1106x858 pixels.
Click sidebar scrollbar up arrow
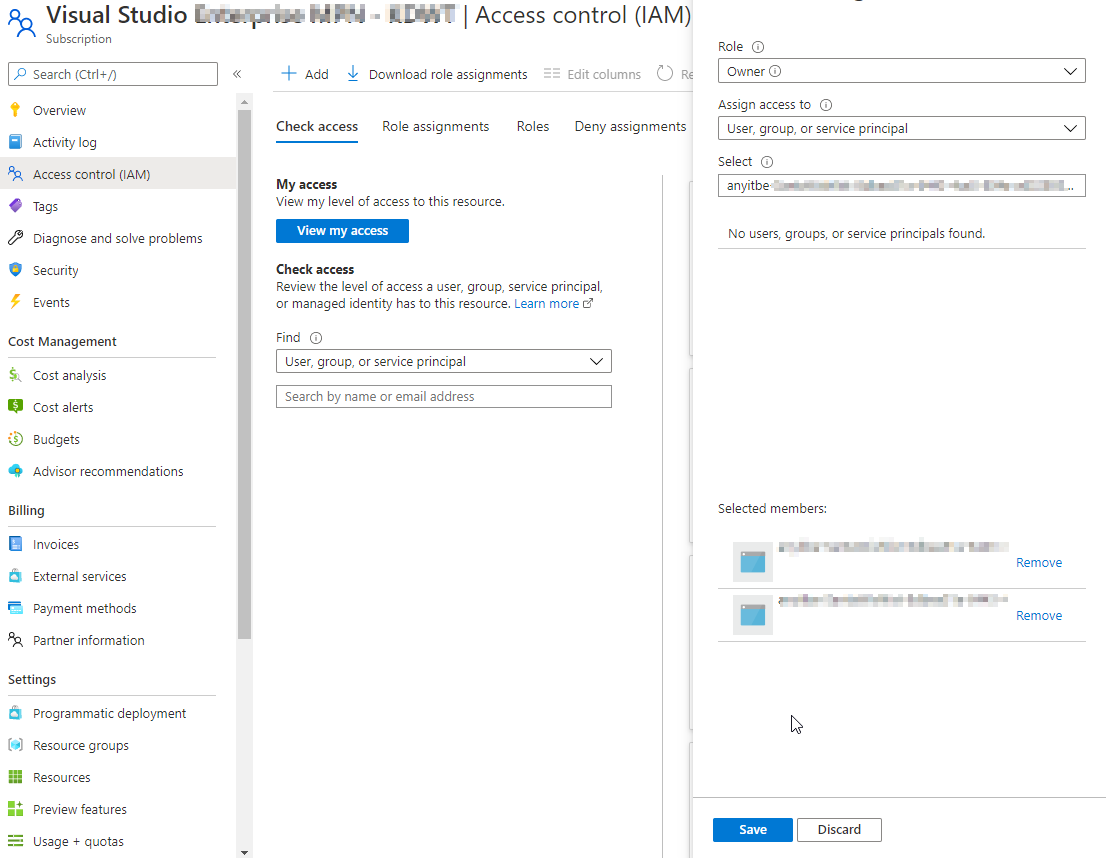[244, 102]
